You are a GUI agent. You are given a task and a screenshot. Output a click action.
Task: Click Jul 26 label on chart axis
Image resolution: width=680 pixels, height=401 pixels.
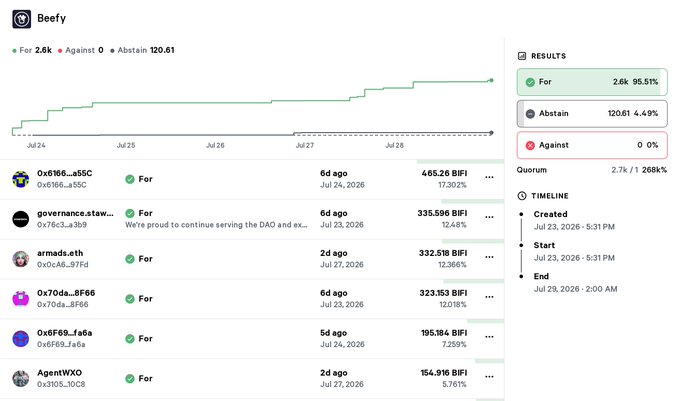coord(215,145)
